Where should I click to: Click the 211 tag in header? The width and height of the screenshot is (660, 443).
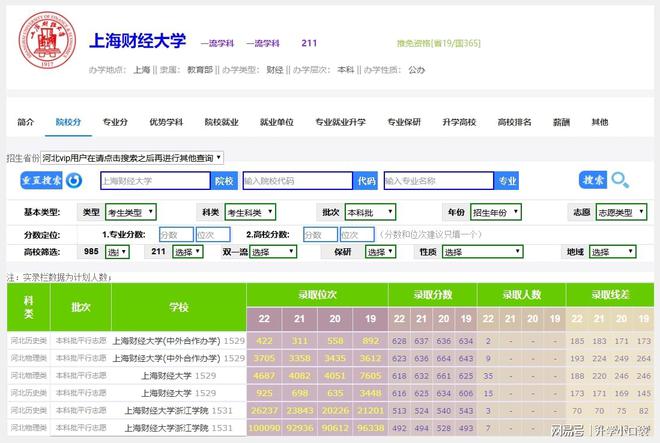309,43
